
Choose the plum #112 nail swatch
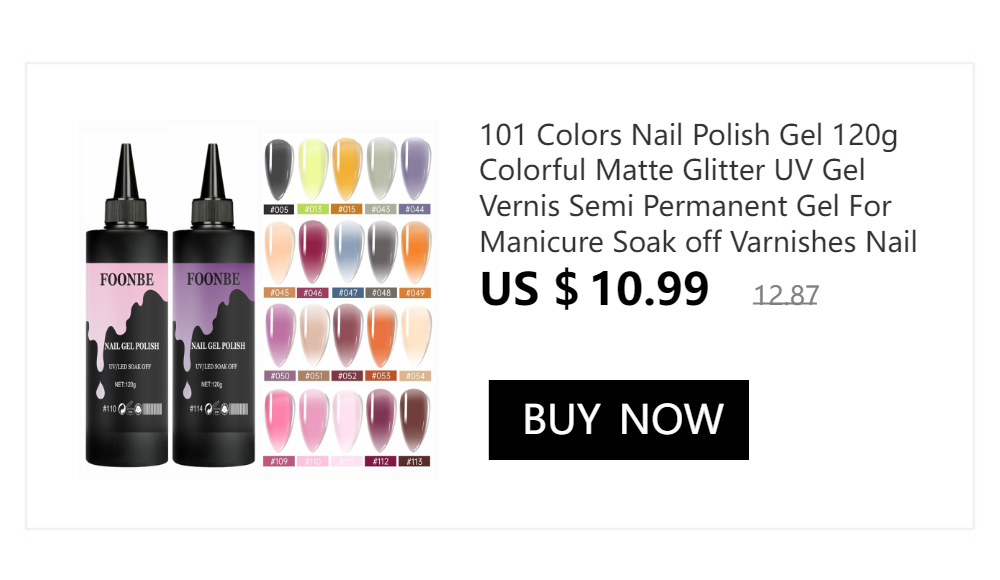tap(381, 421)
